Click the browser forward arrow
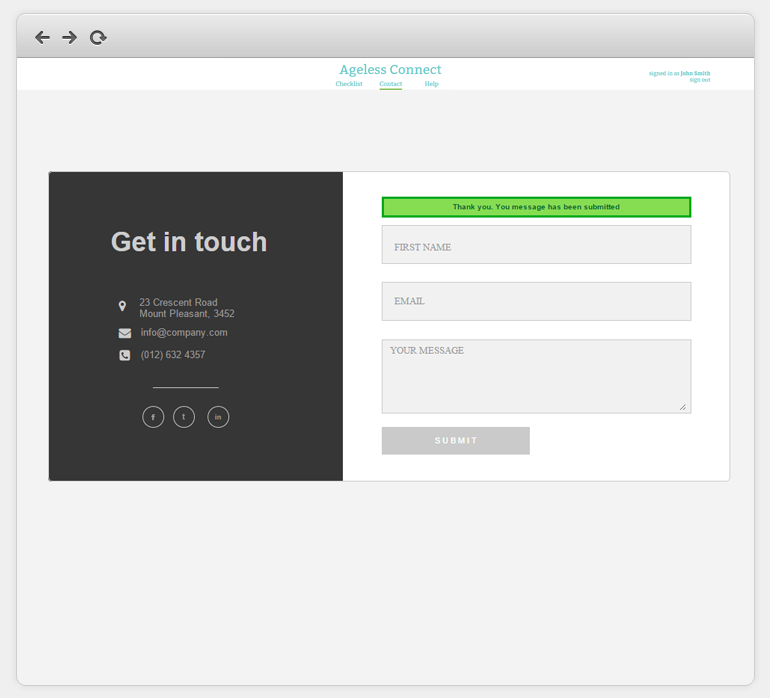The height and width of the screenshot is (698, 770). (x=69, y=38)
